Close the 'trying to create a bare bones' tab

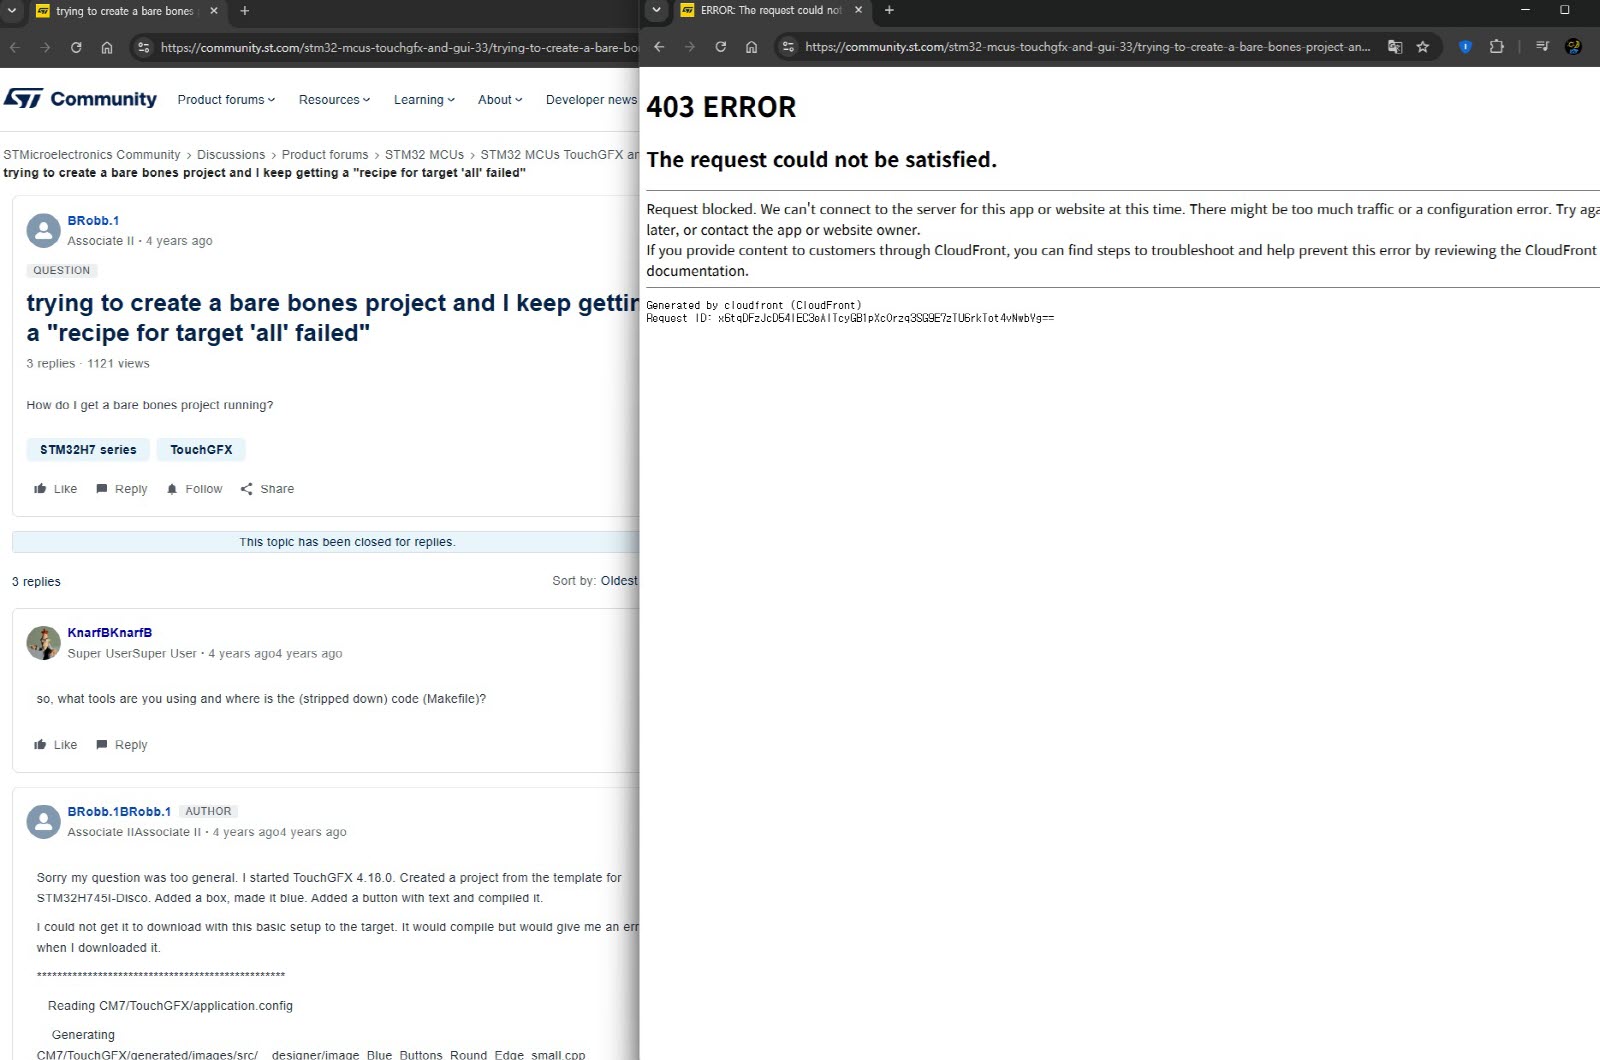point(214,11)
